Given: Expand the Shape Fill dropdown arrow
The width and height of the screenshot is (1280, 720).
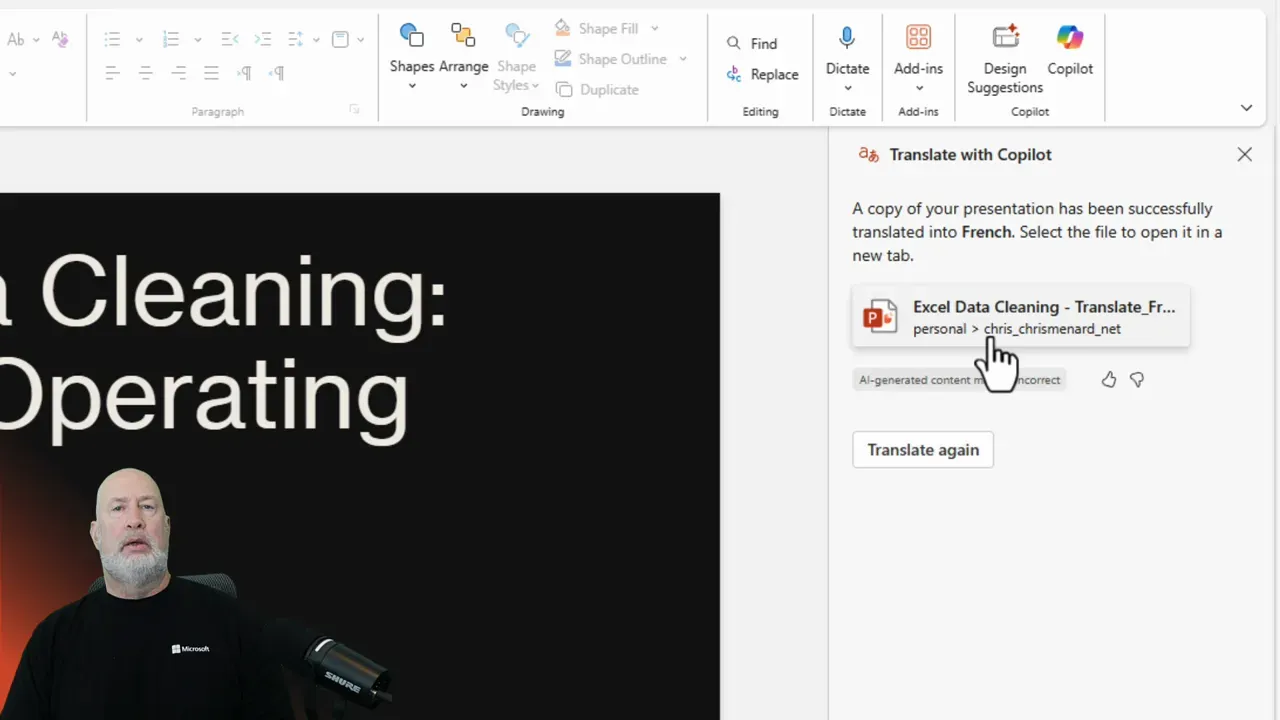Looking at the screenshot, I should (654, 28).
